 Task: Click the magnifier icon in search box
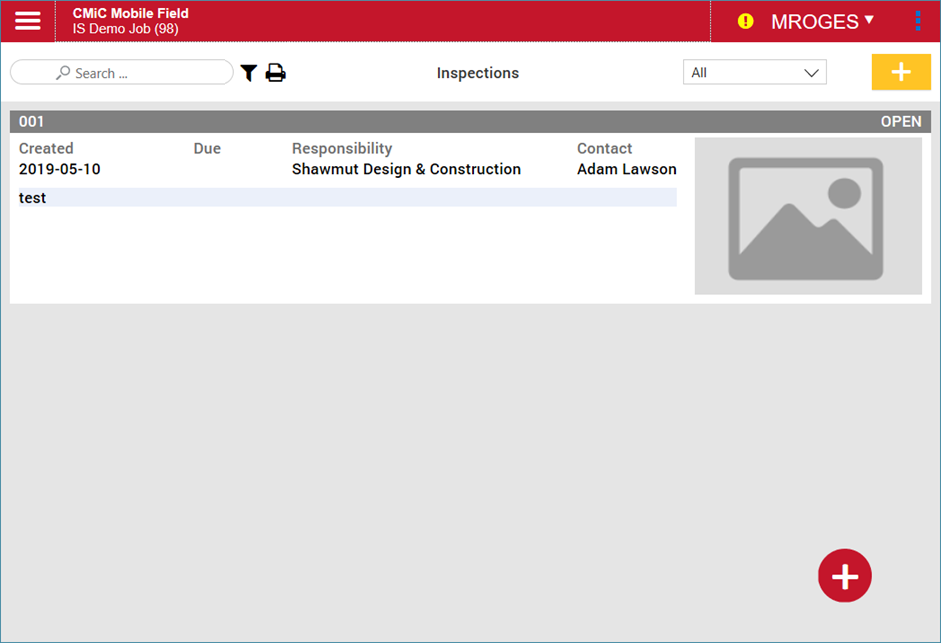coord(63,73)
